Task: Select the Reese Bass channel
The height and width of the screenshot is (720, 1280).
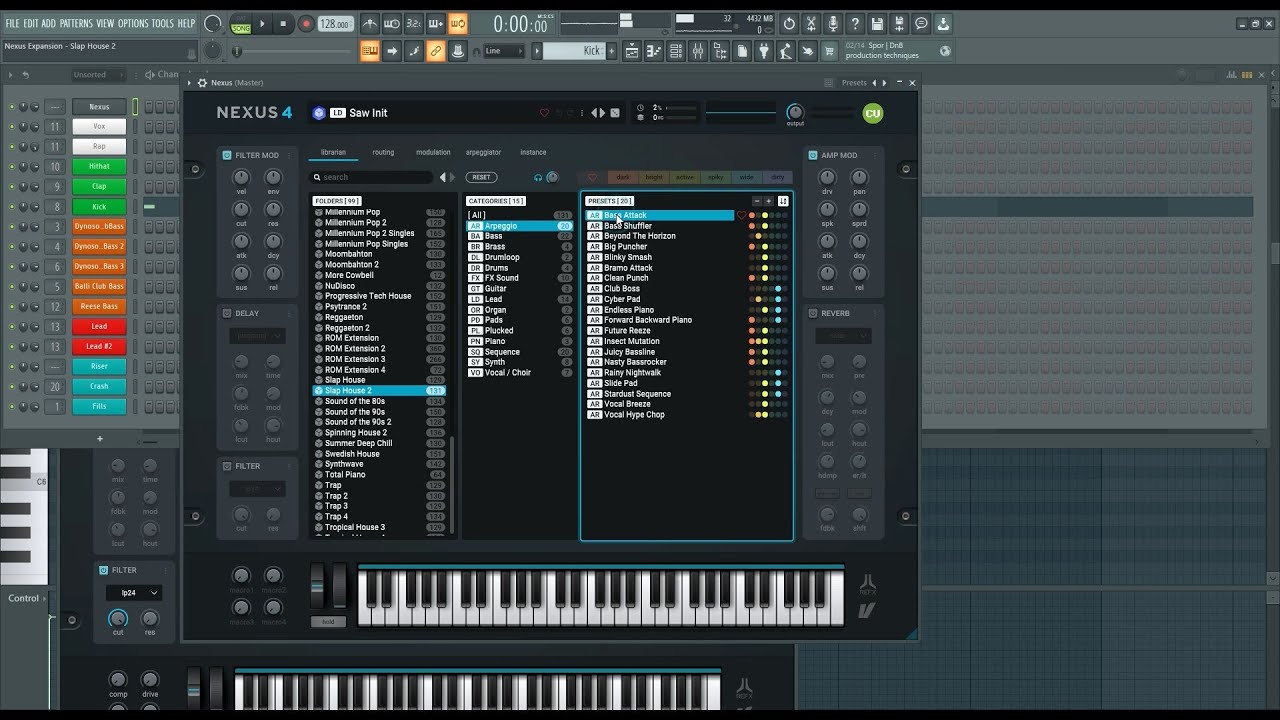Action: (99, 306)
